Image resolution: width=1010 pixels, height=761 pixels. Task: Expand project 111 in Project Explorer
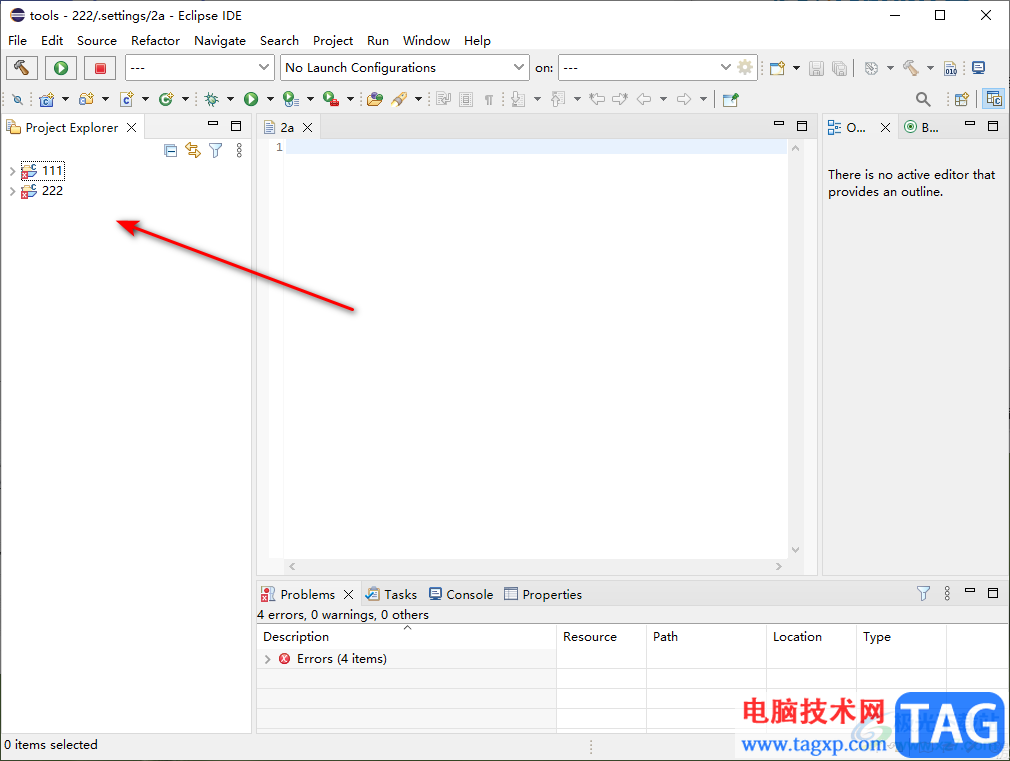[x=12, y=171]
